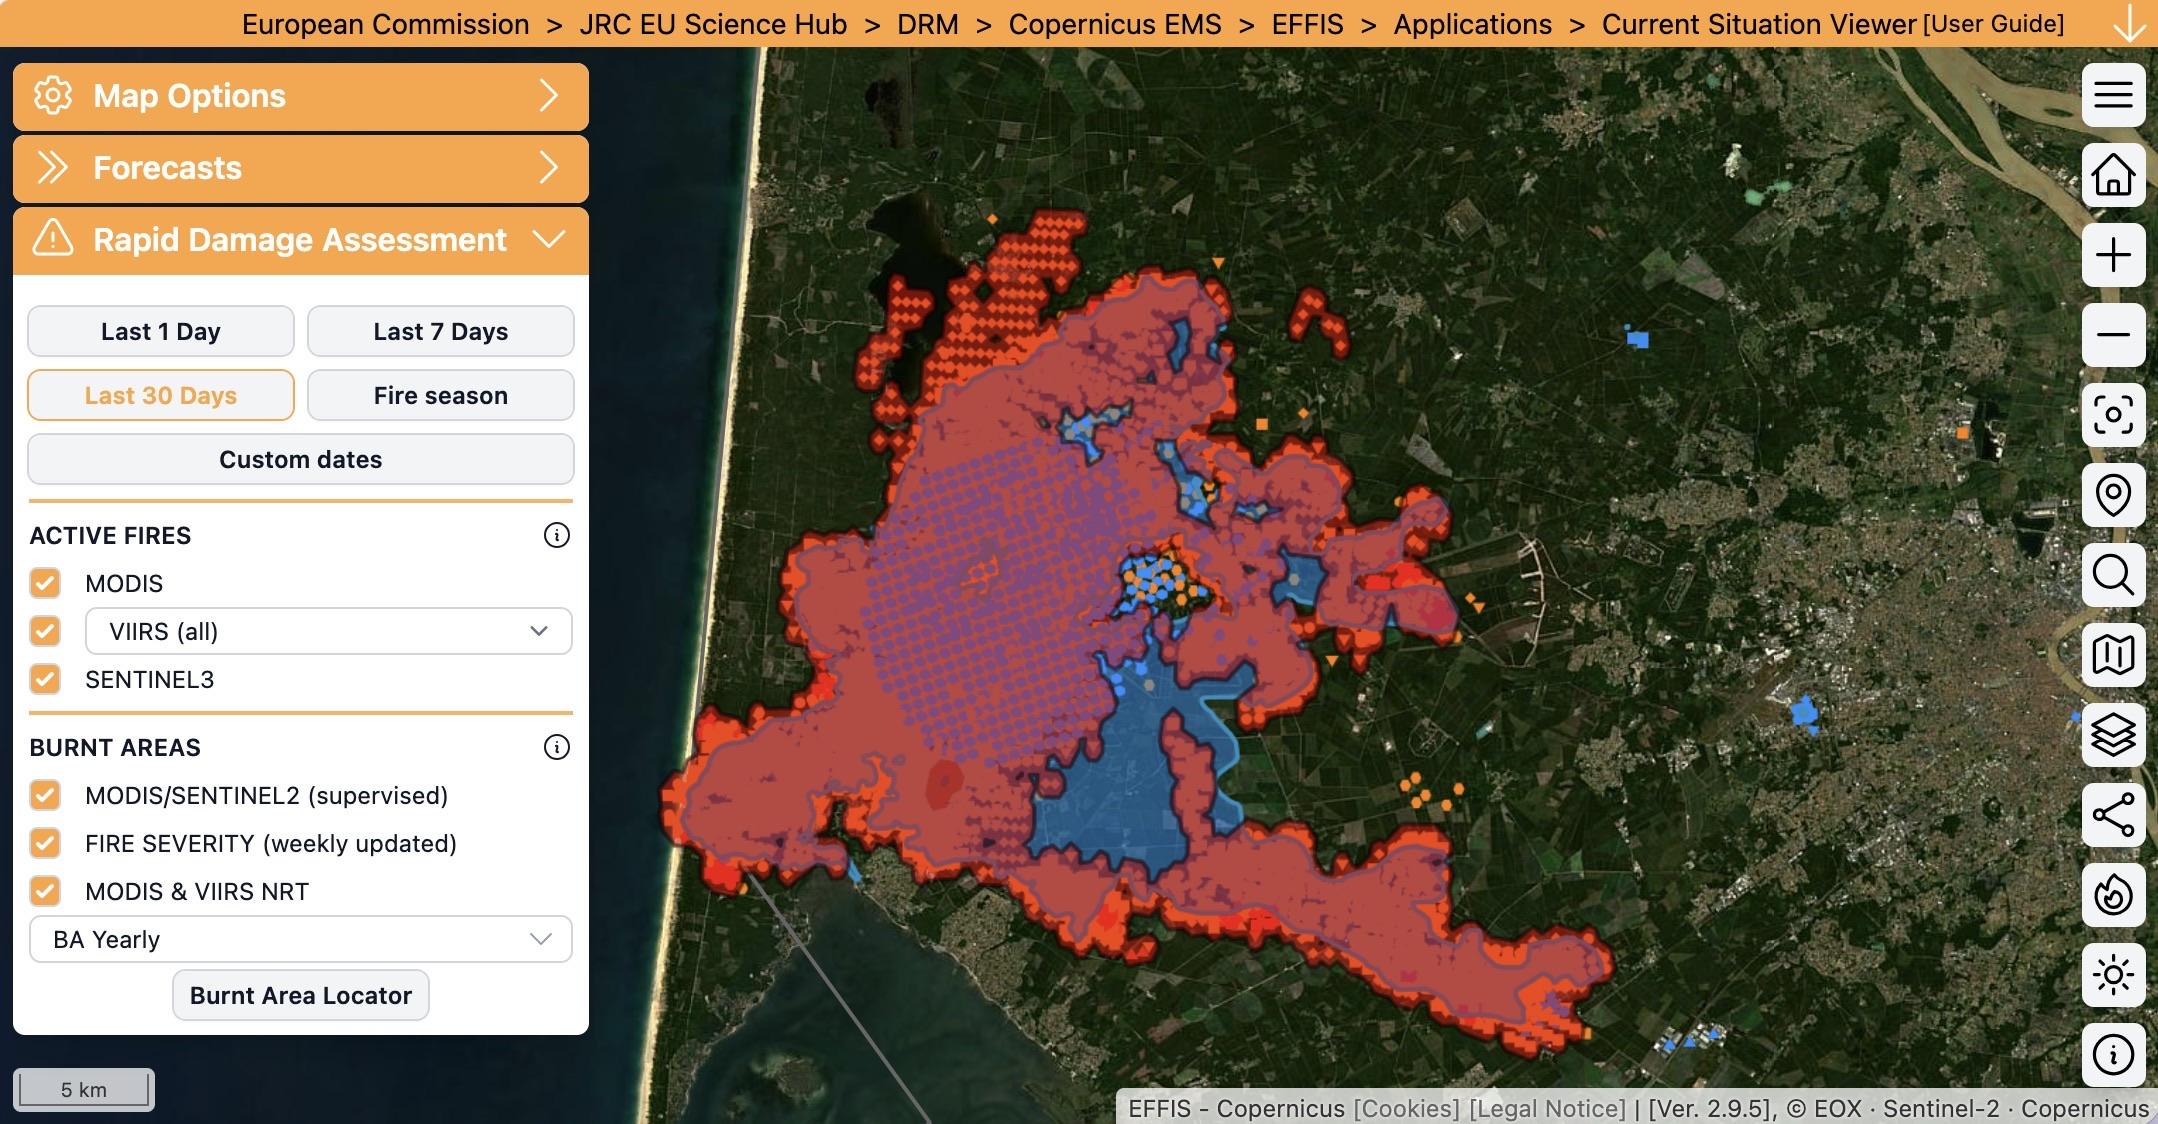Screen dimensions: 2158x1124
Task: Toggle the VIIRS checkbox
Action: tap(45, 631)
